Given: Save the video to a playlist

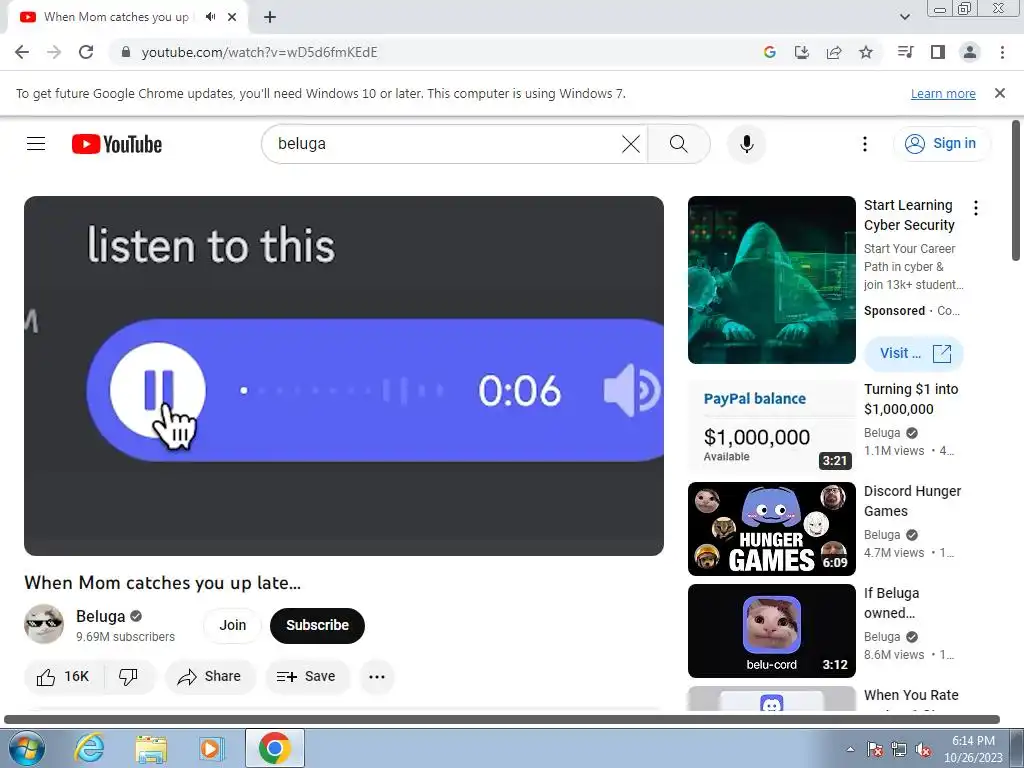Looking at the screenshot, I should (306, 677).
